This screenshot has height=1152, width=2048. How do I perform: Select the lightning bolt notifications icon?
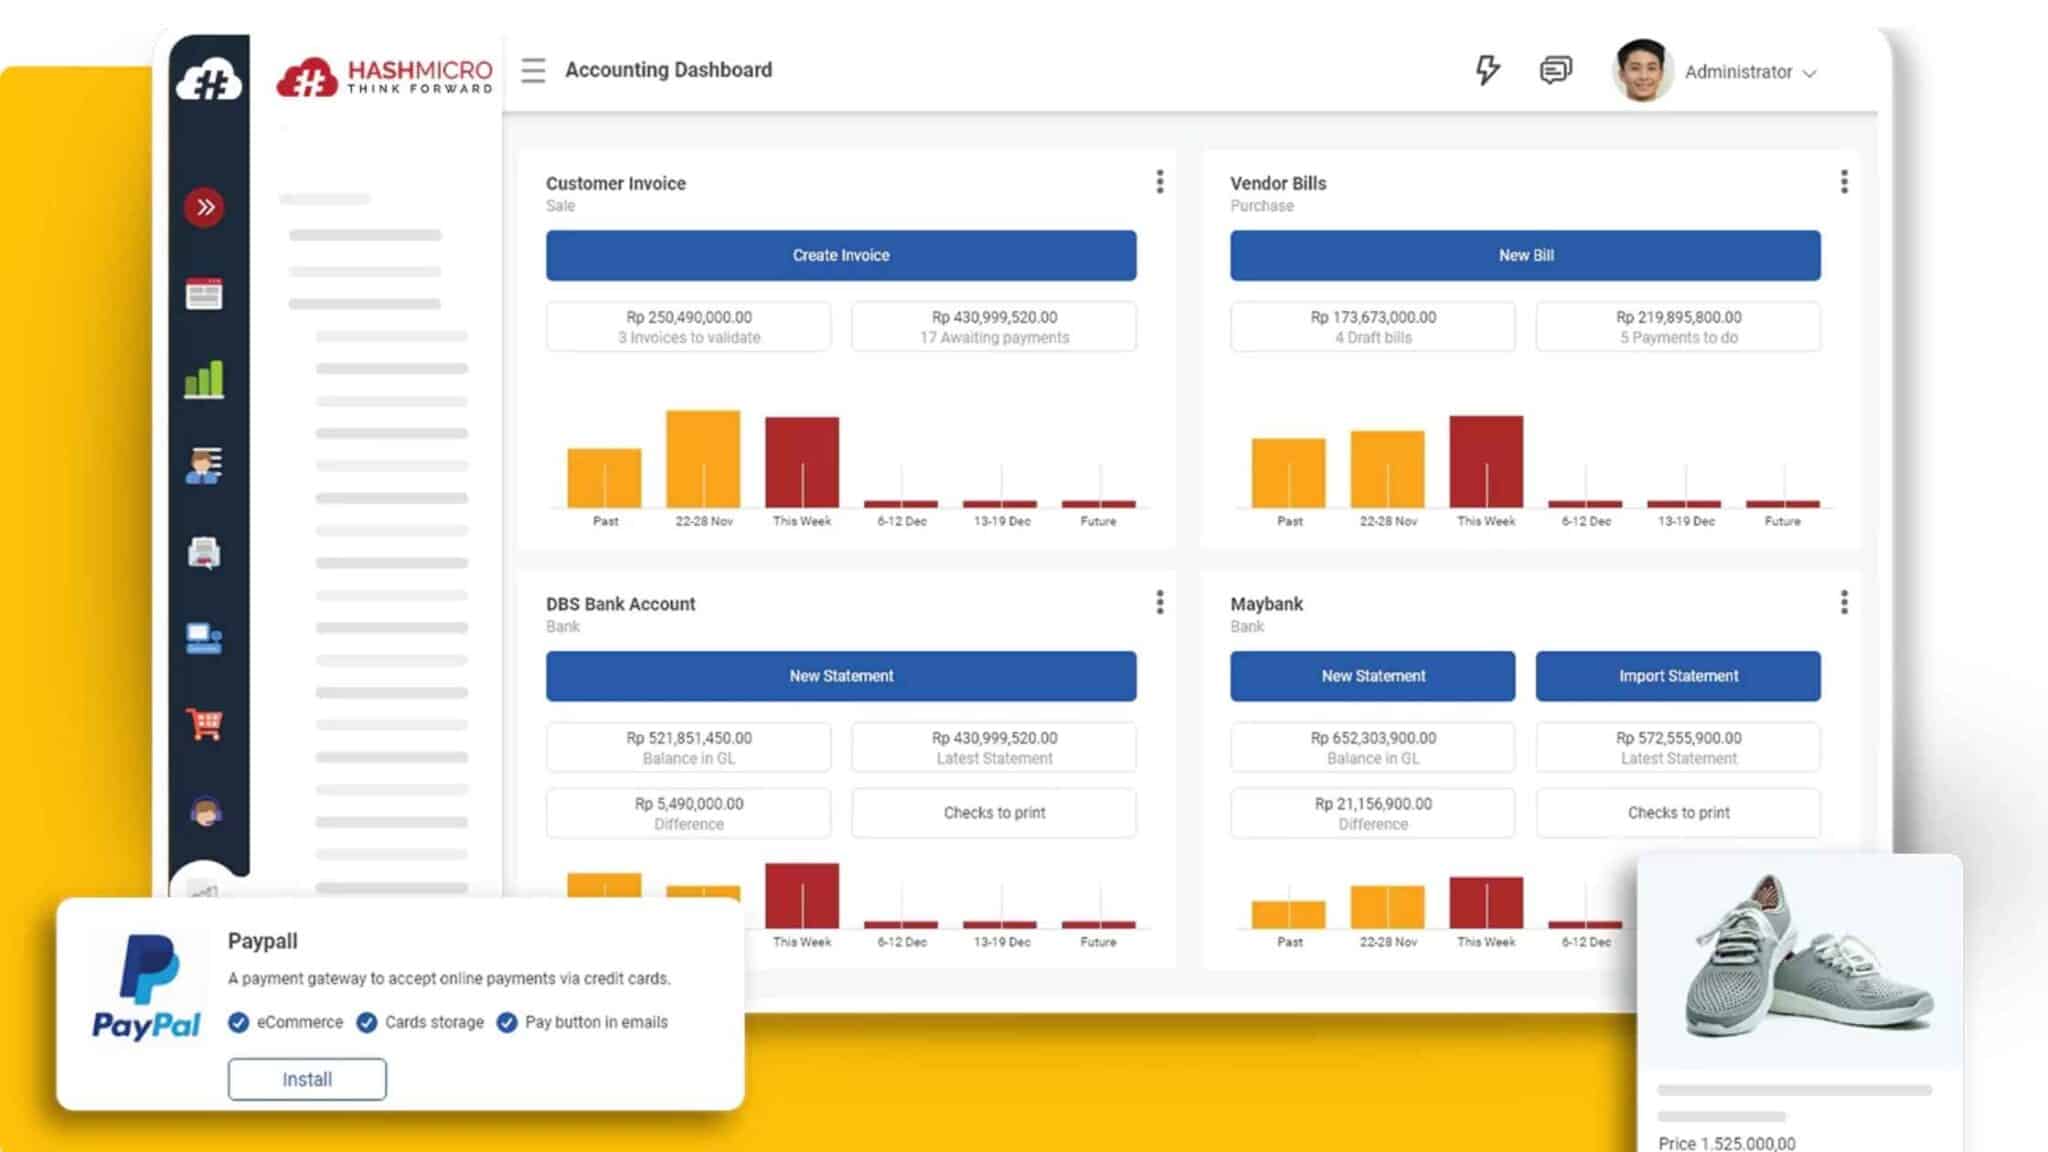(x=1487, y=69)
